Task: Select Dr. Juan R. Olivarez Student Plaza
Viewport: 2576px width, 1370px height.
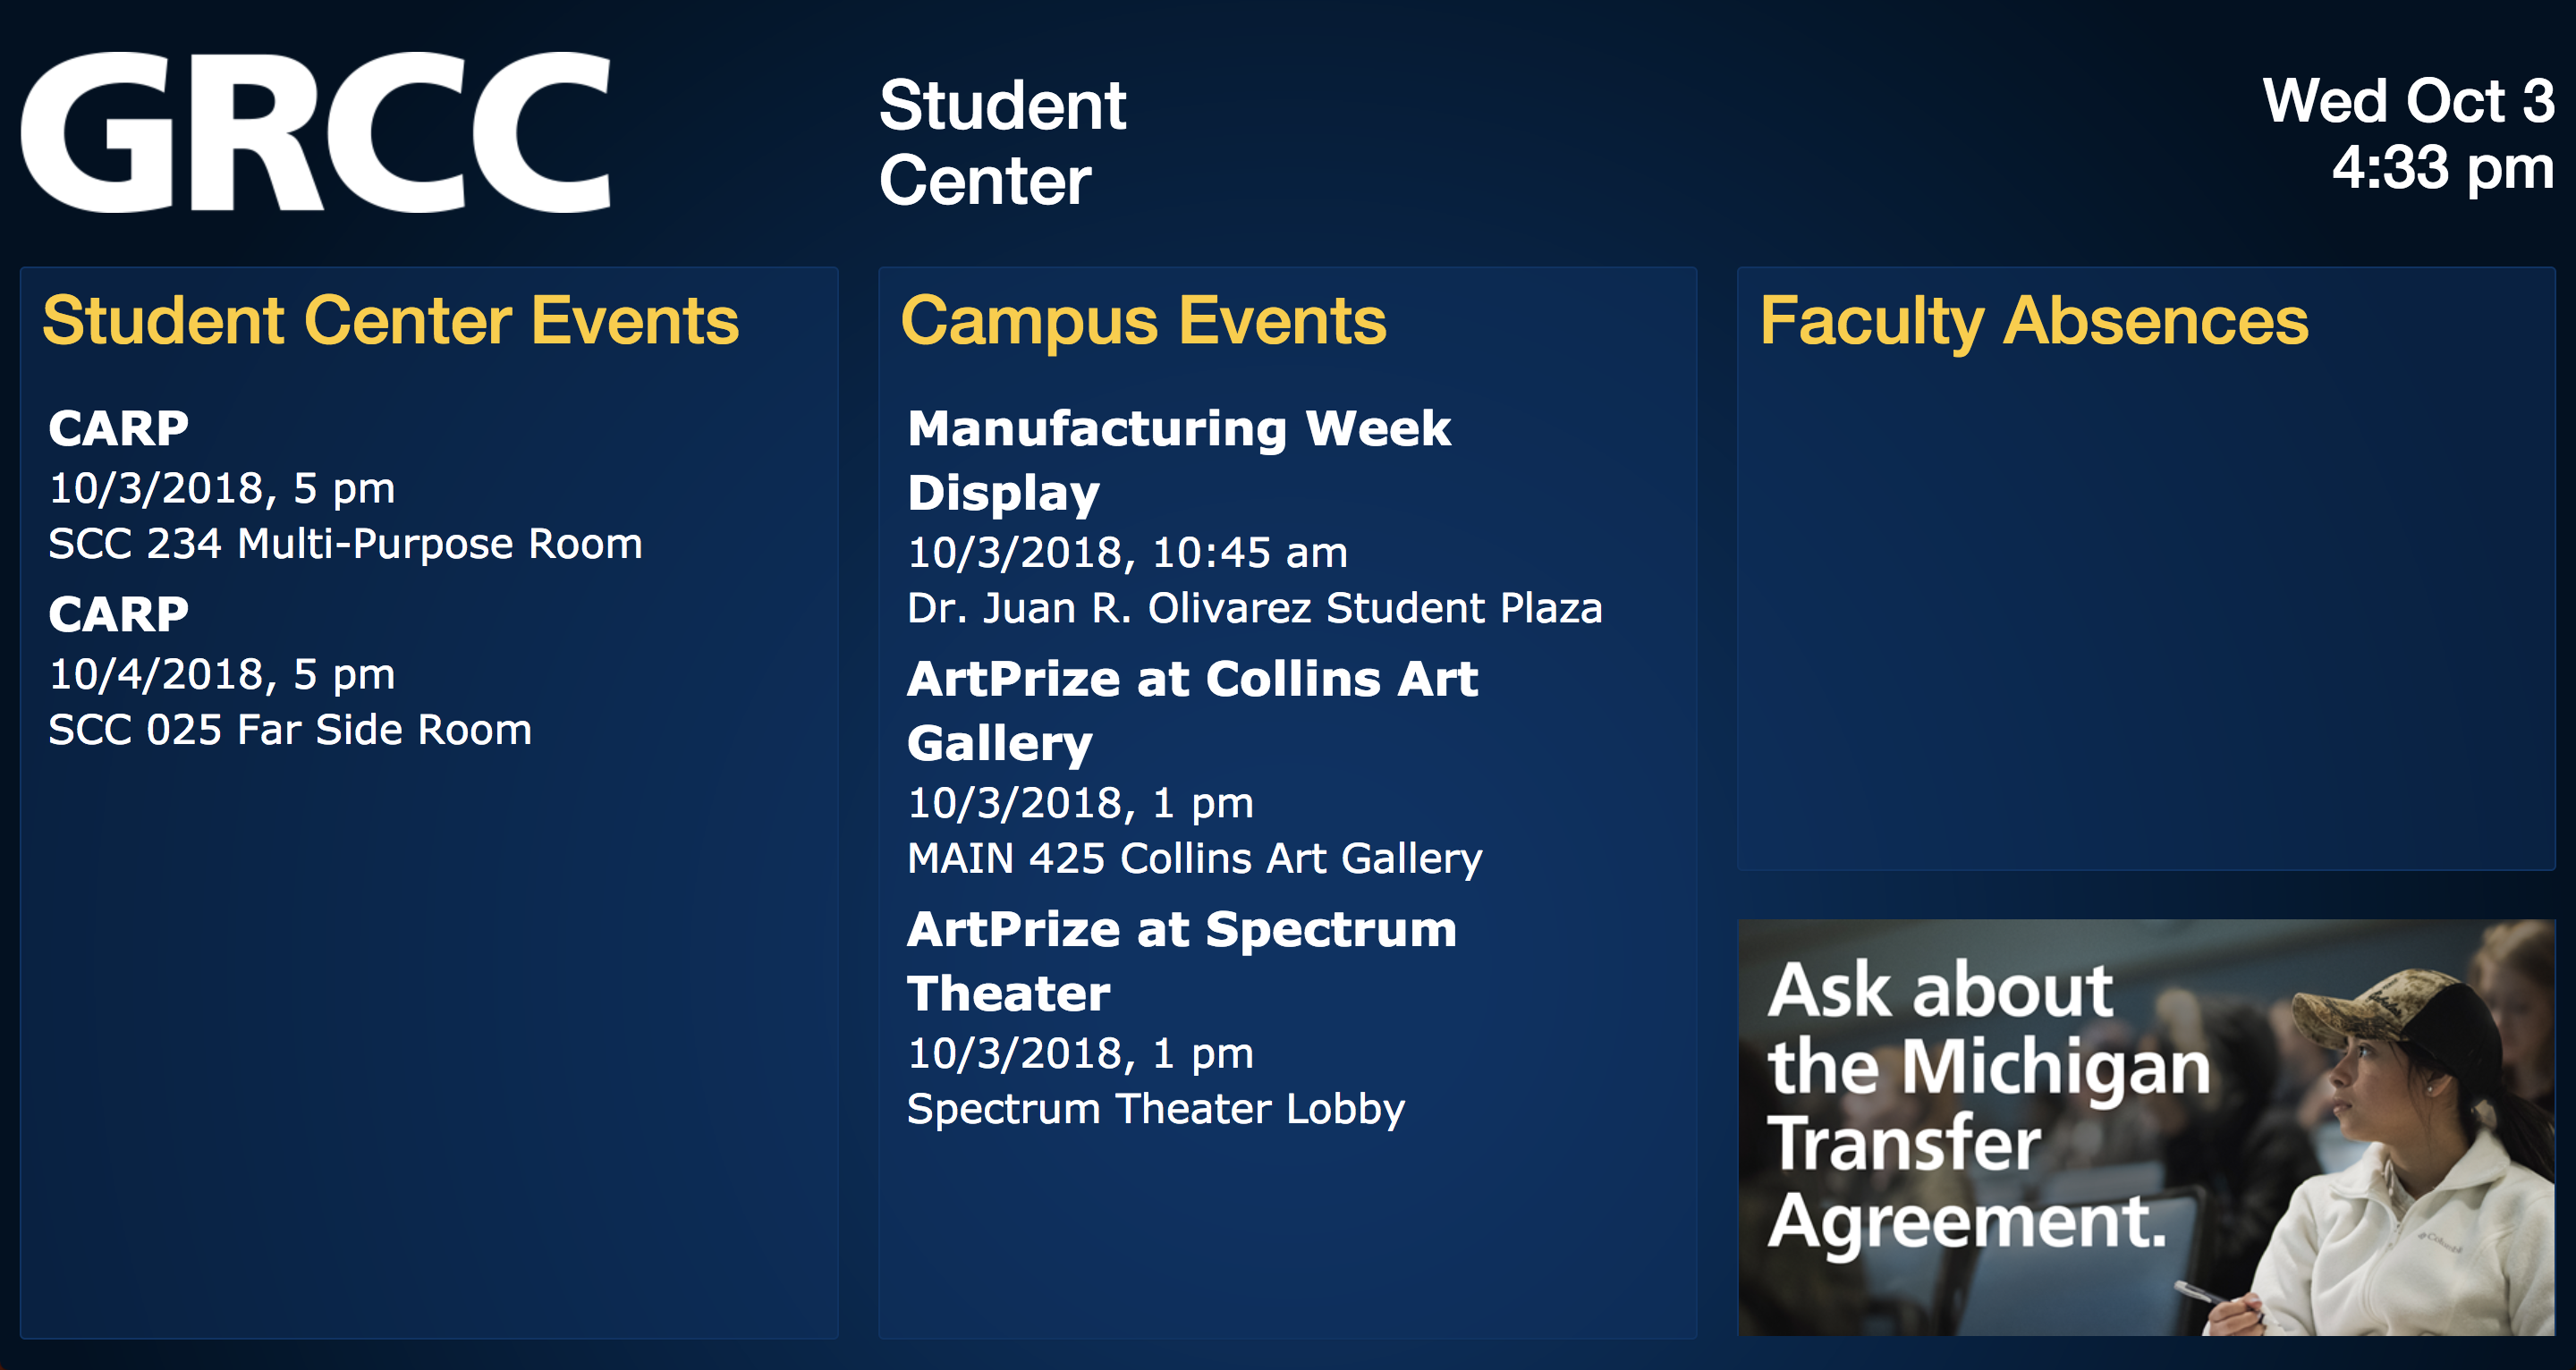Action: 1254,608
